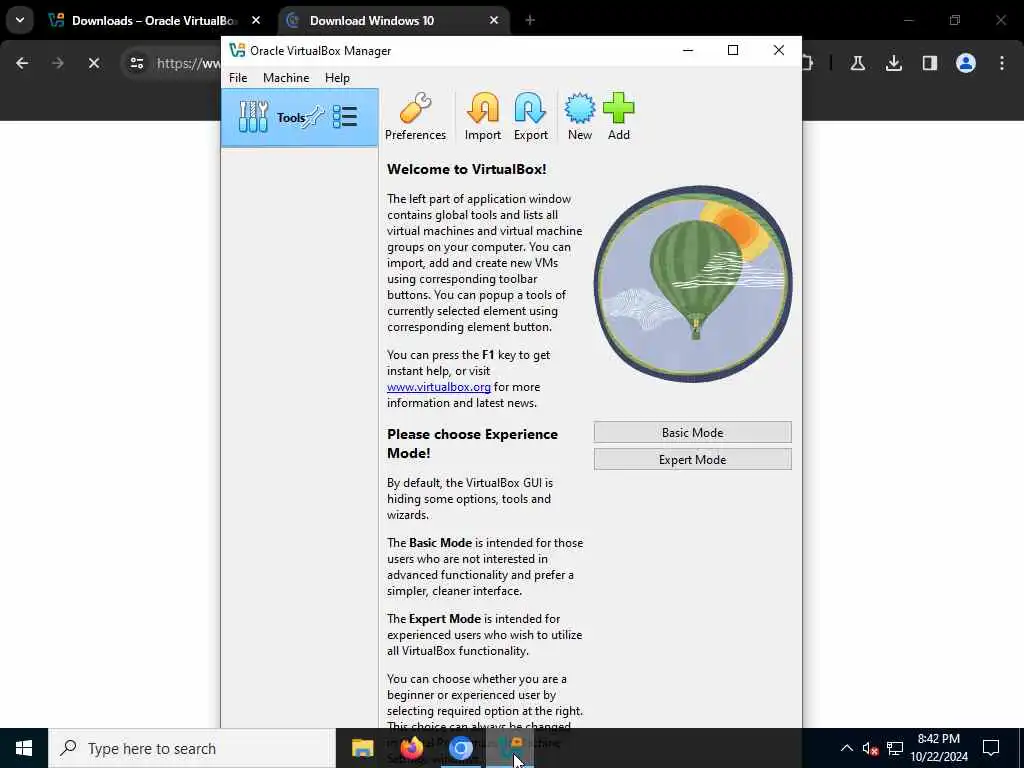1024x768 pixels.
Task: Click the Please choose Experience Mode! heading
Action: pos(472,443)
